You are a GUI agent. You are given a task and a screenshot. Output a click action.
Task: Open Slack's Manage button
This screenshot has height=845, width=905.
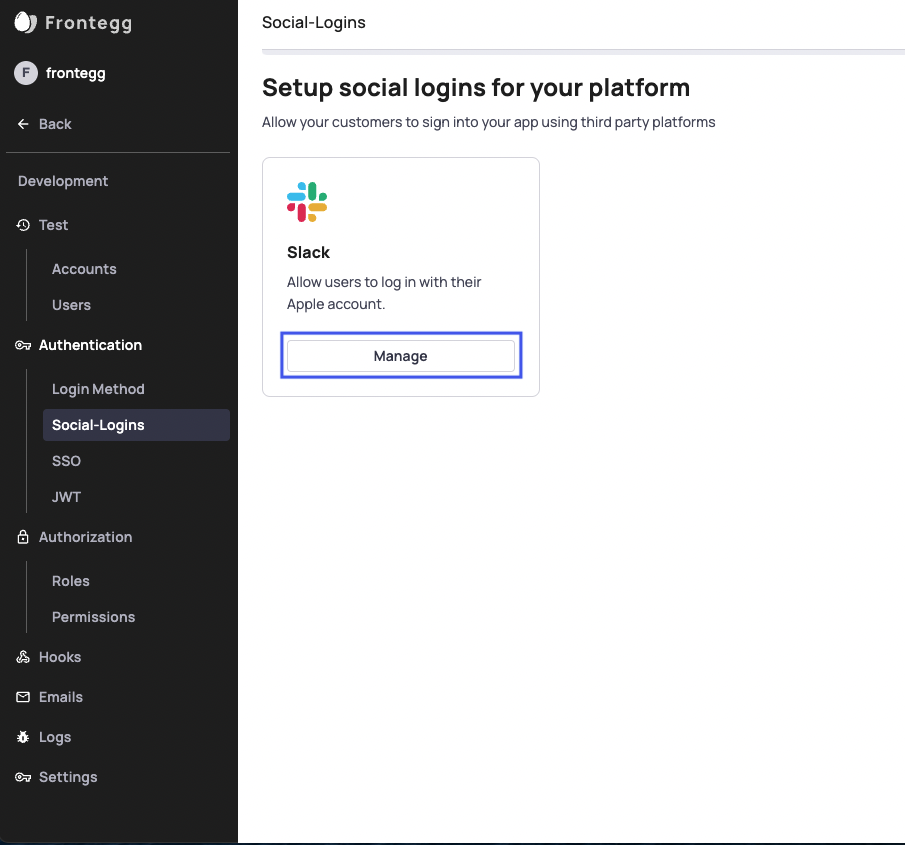[401, 356]
